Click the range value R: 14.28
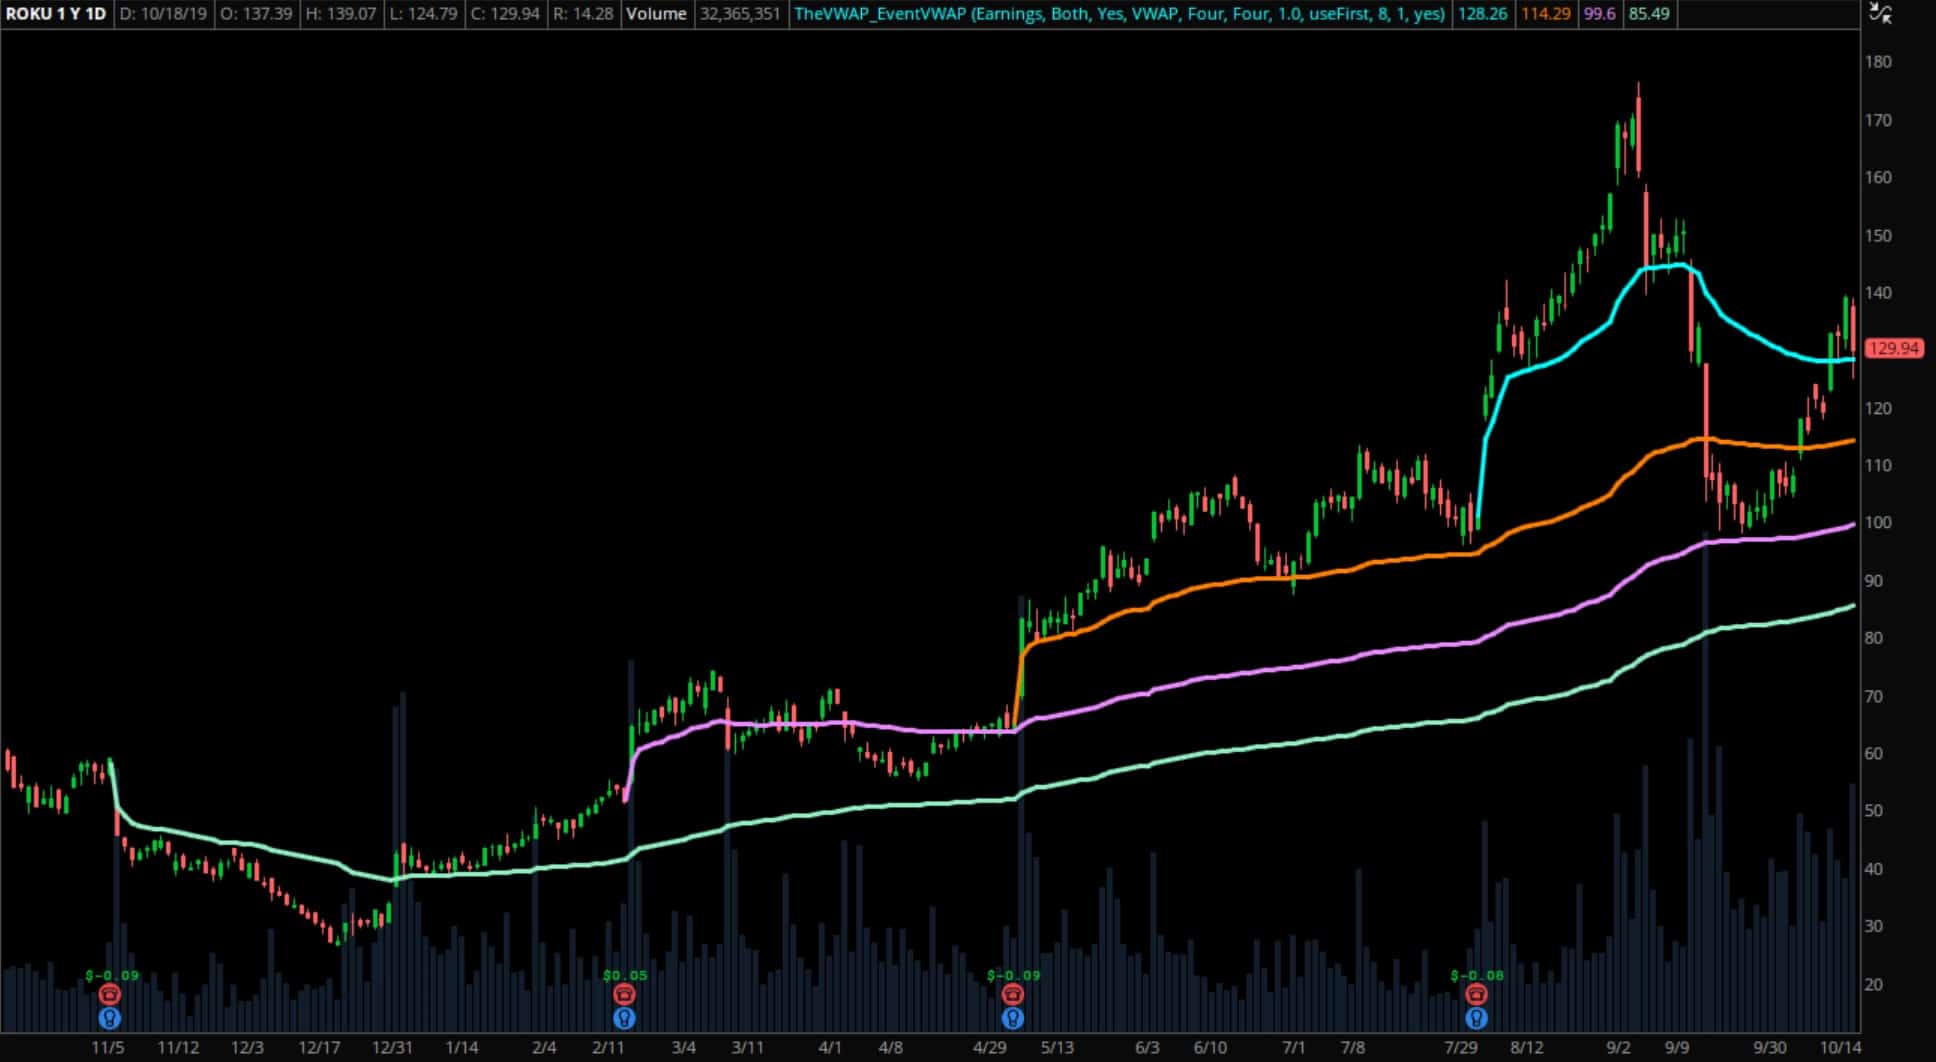Viewport: 1936px width, 1062px height. pyautogui.click(x=583, y=14)
